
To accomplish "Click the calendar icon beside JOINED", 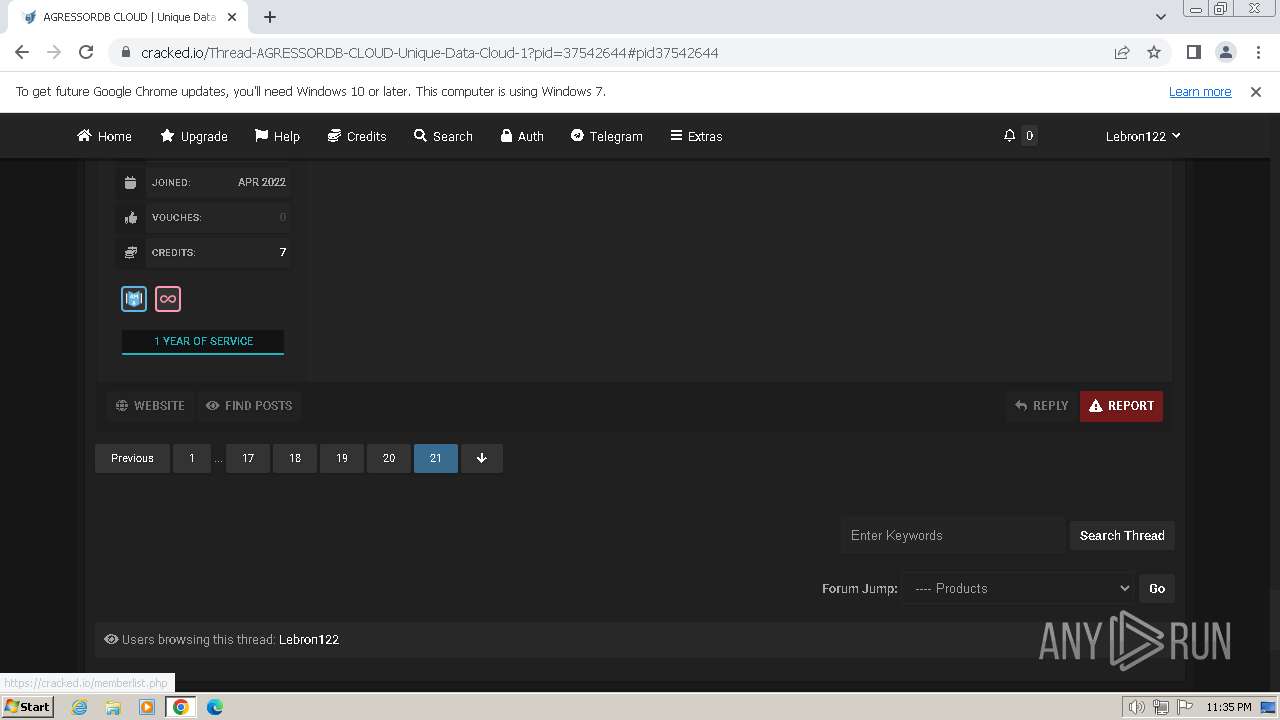I will click(x=130, y=182).
